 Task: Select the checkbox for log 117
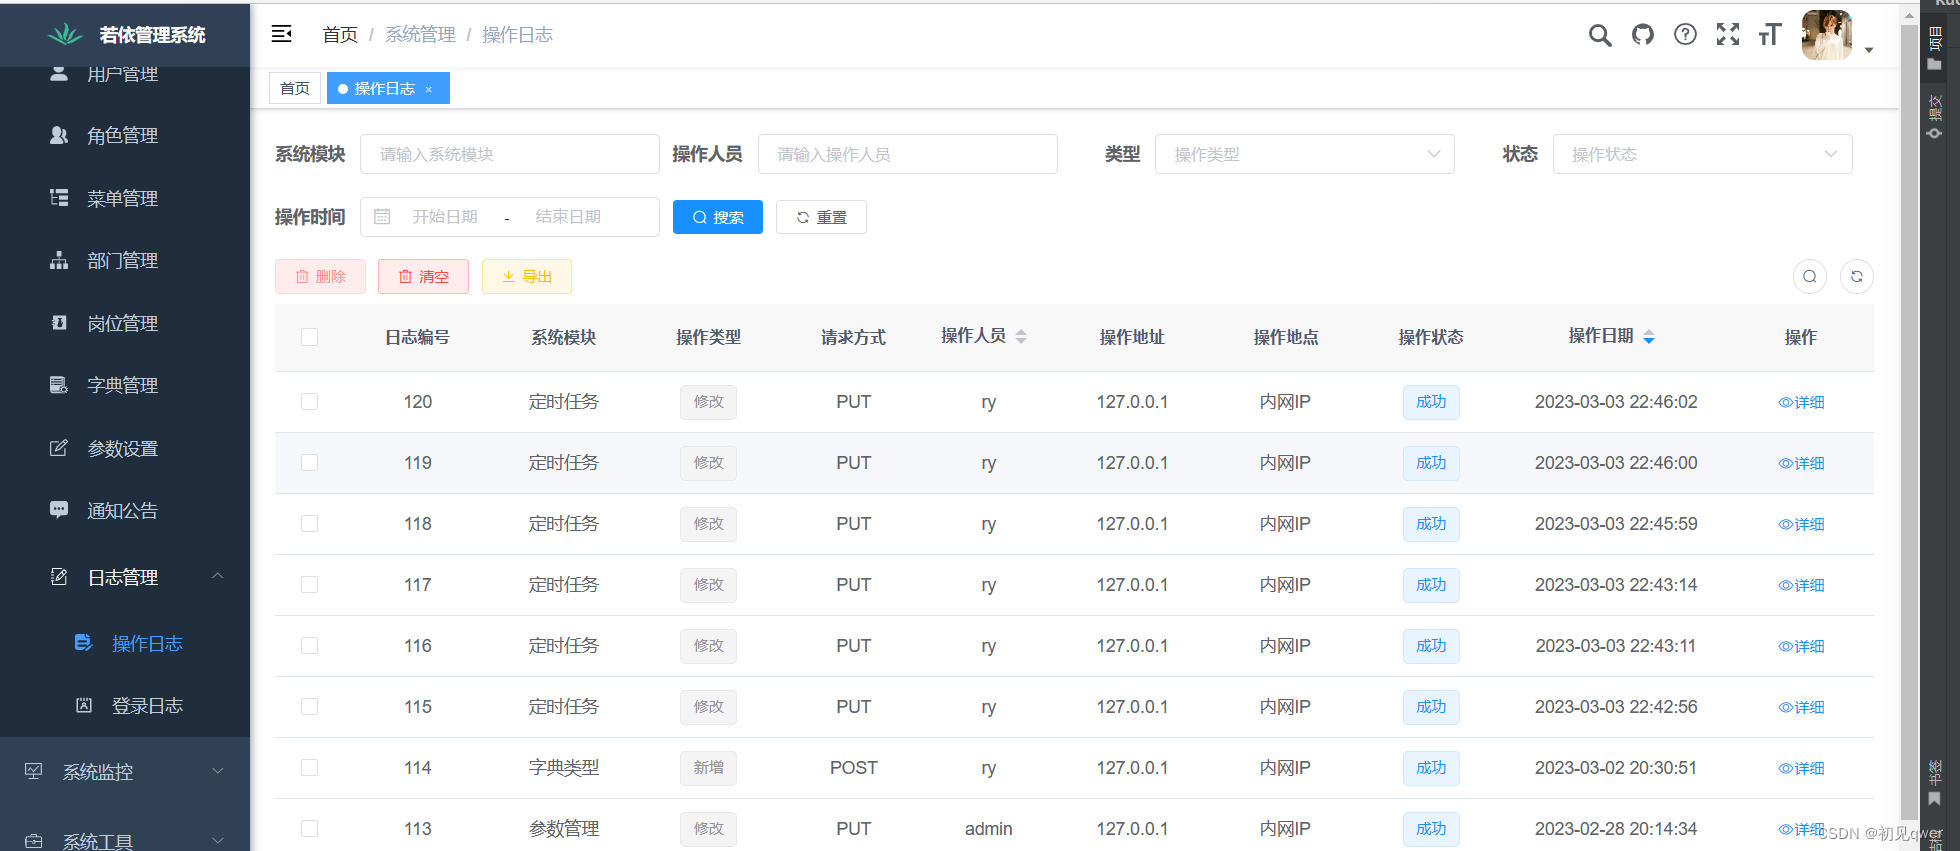(x=310, y=585)
